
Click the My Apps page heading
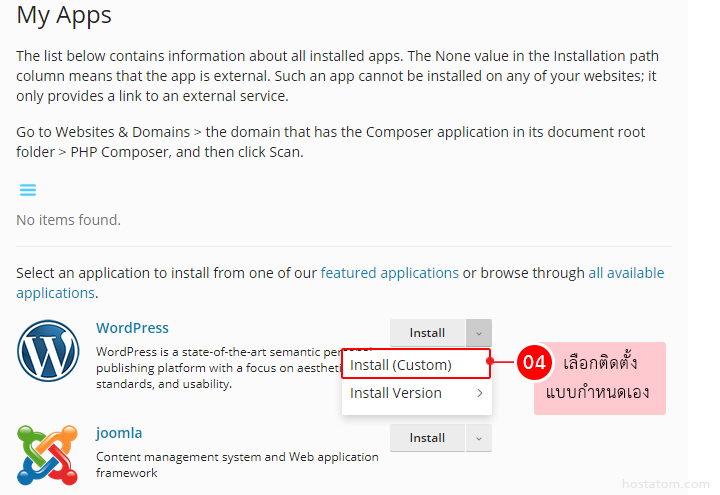pos(64,15)
